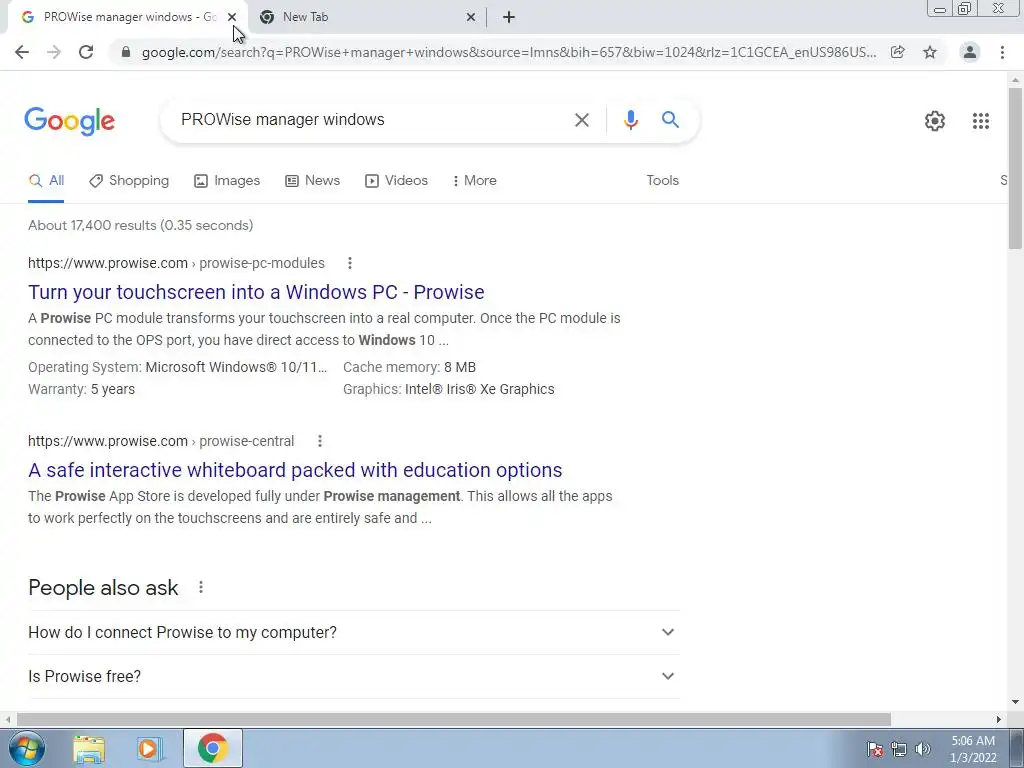Clear the search box with the X
The image size is (1024, 768).
pos(581,120)
